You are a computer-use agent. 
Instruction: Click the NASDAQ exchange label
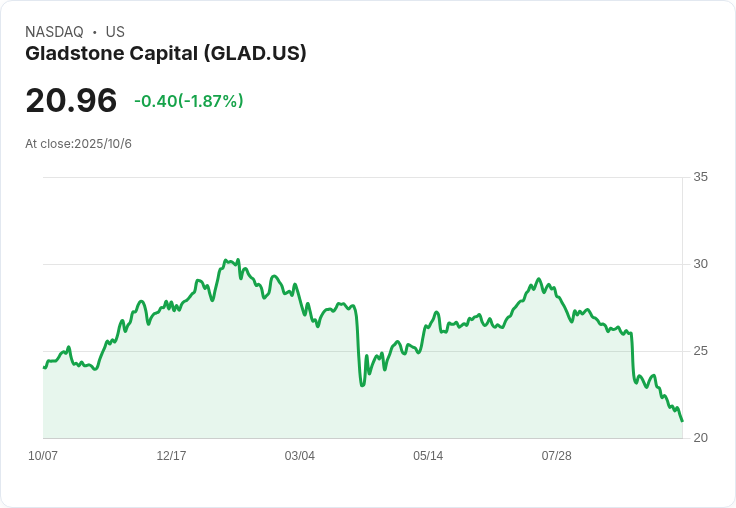point(54,32)
